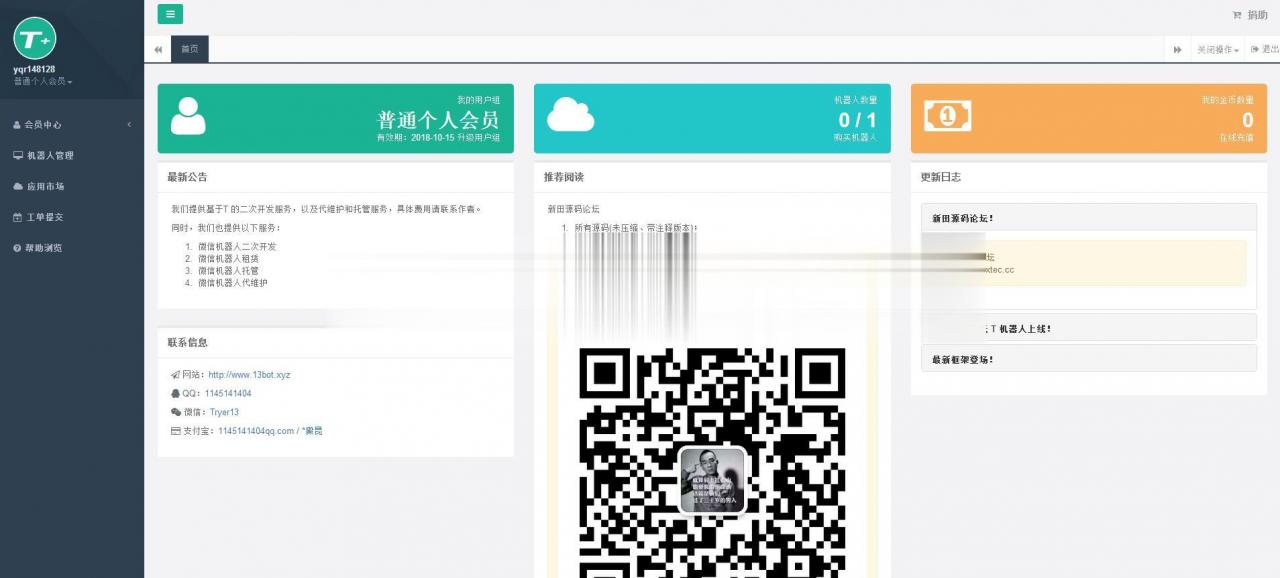Expand the 最新框架登场! log entry

1088,359
